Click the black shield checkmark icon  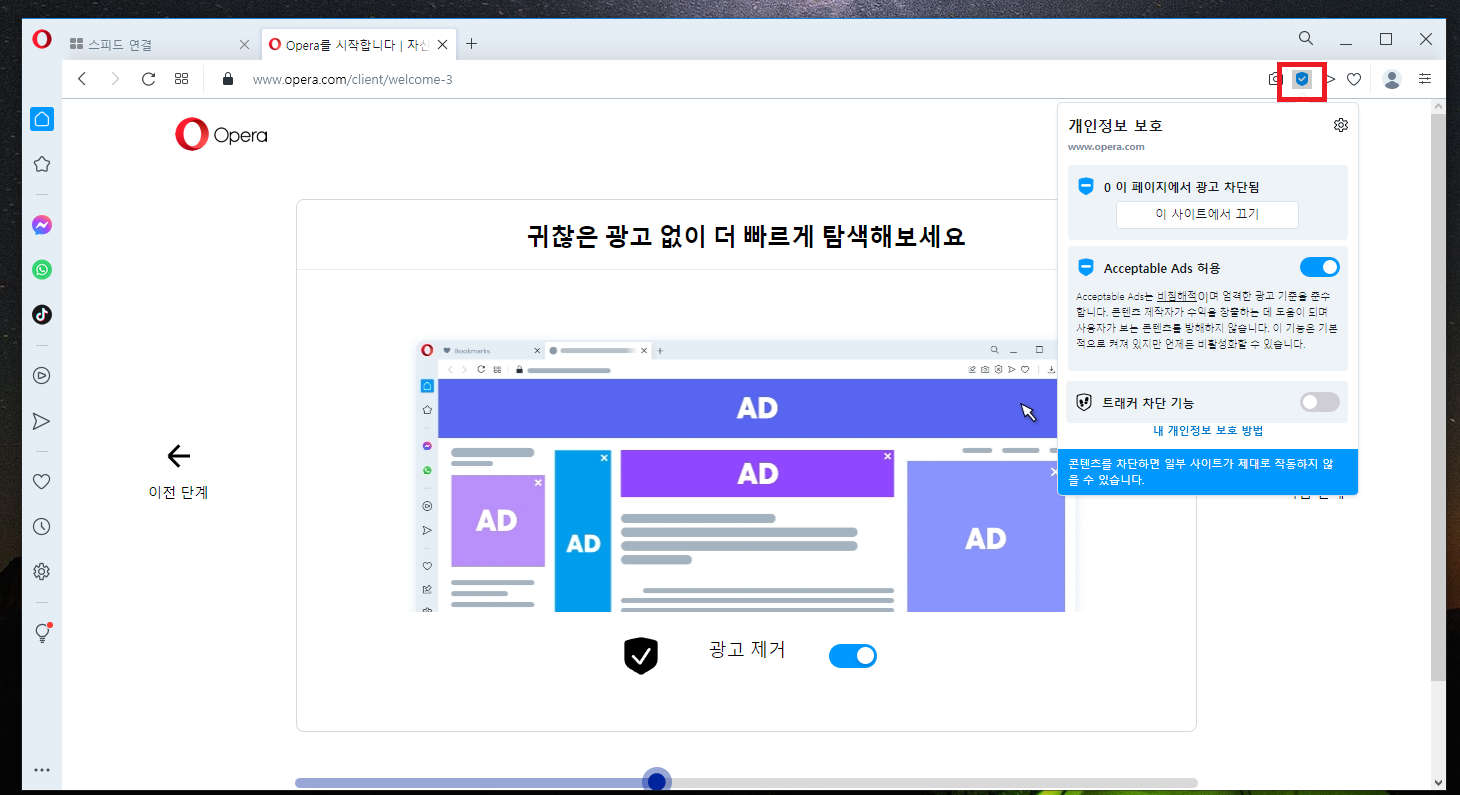click(641, 656)
